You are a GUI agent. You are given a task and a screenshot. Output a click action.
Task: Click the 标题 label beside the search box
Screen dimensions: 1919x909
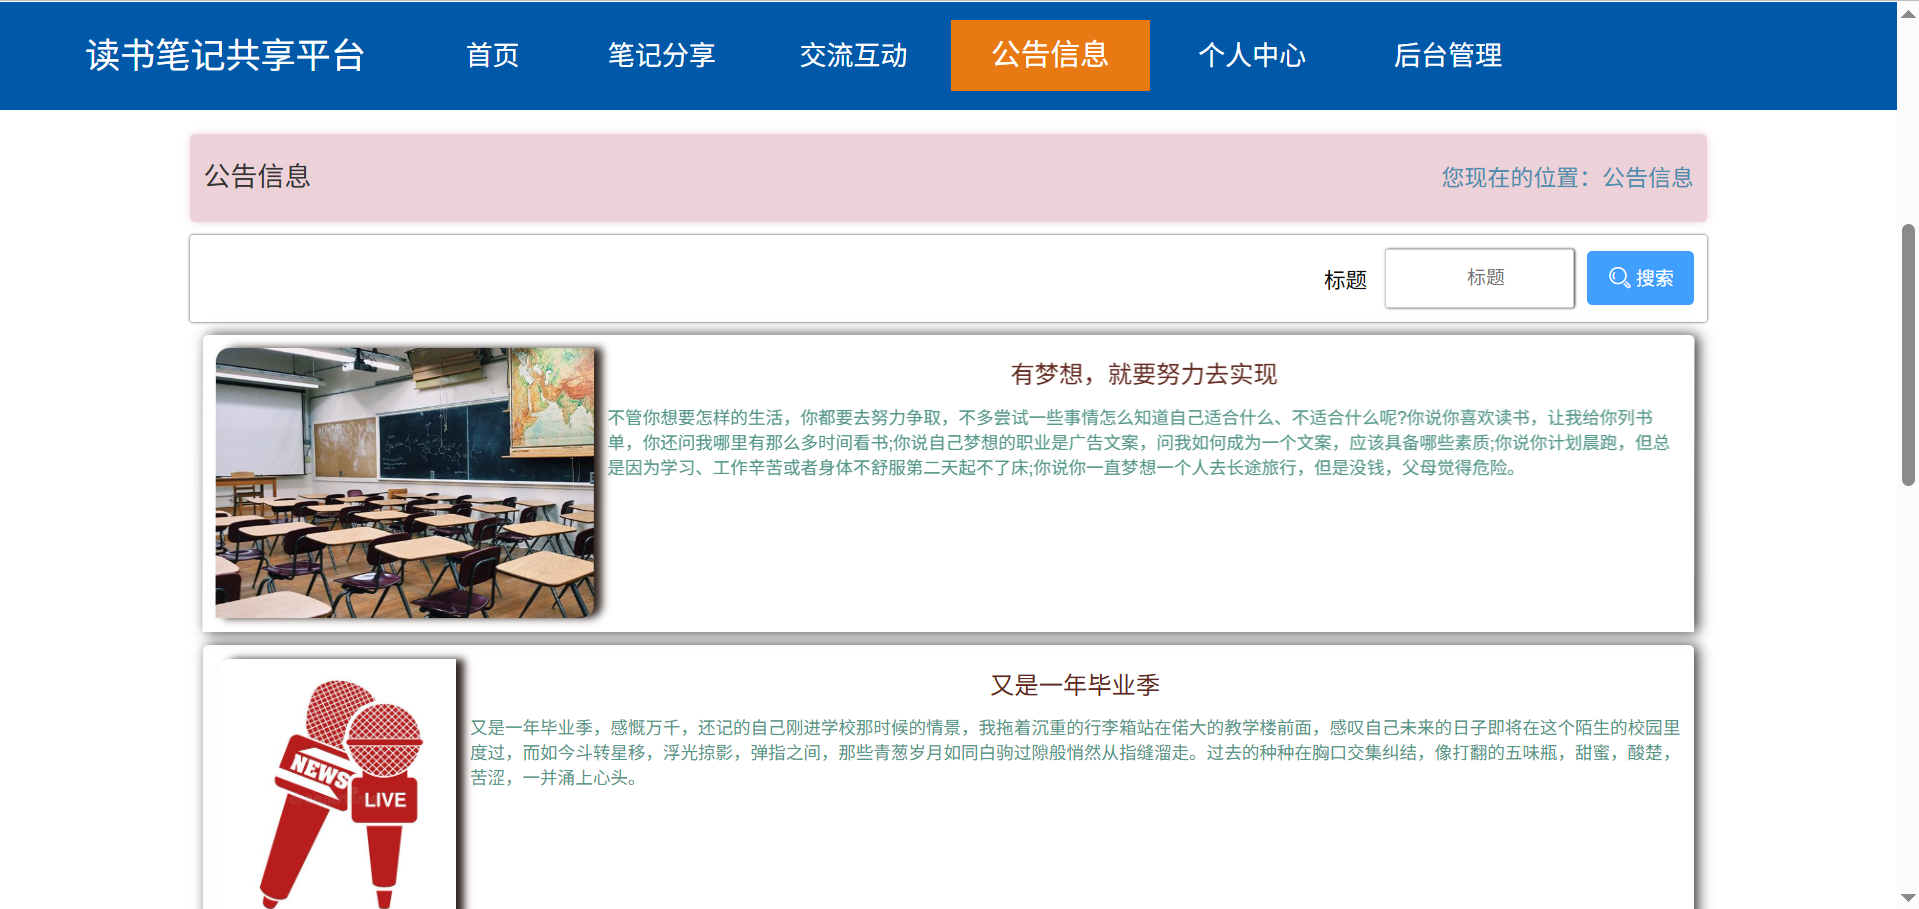coord(1344,280)
